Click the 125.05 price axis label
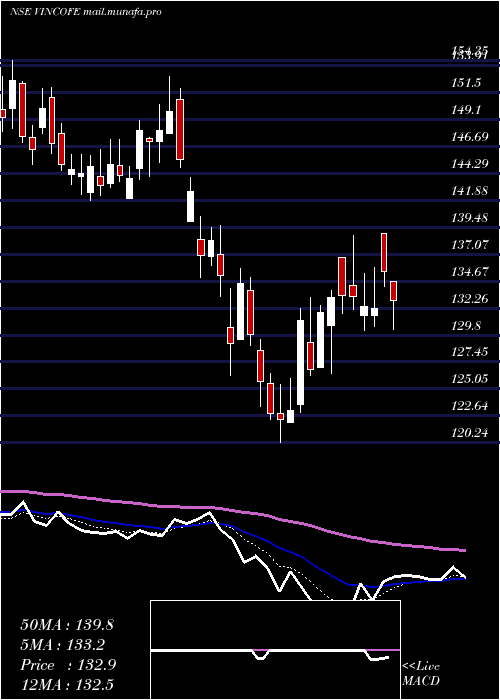This screenshot has height=700, width=500. pos(469,379)
